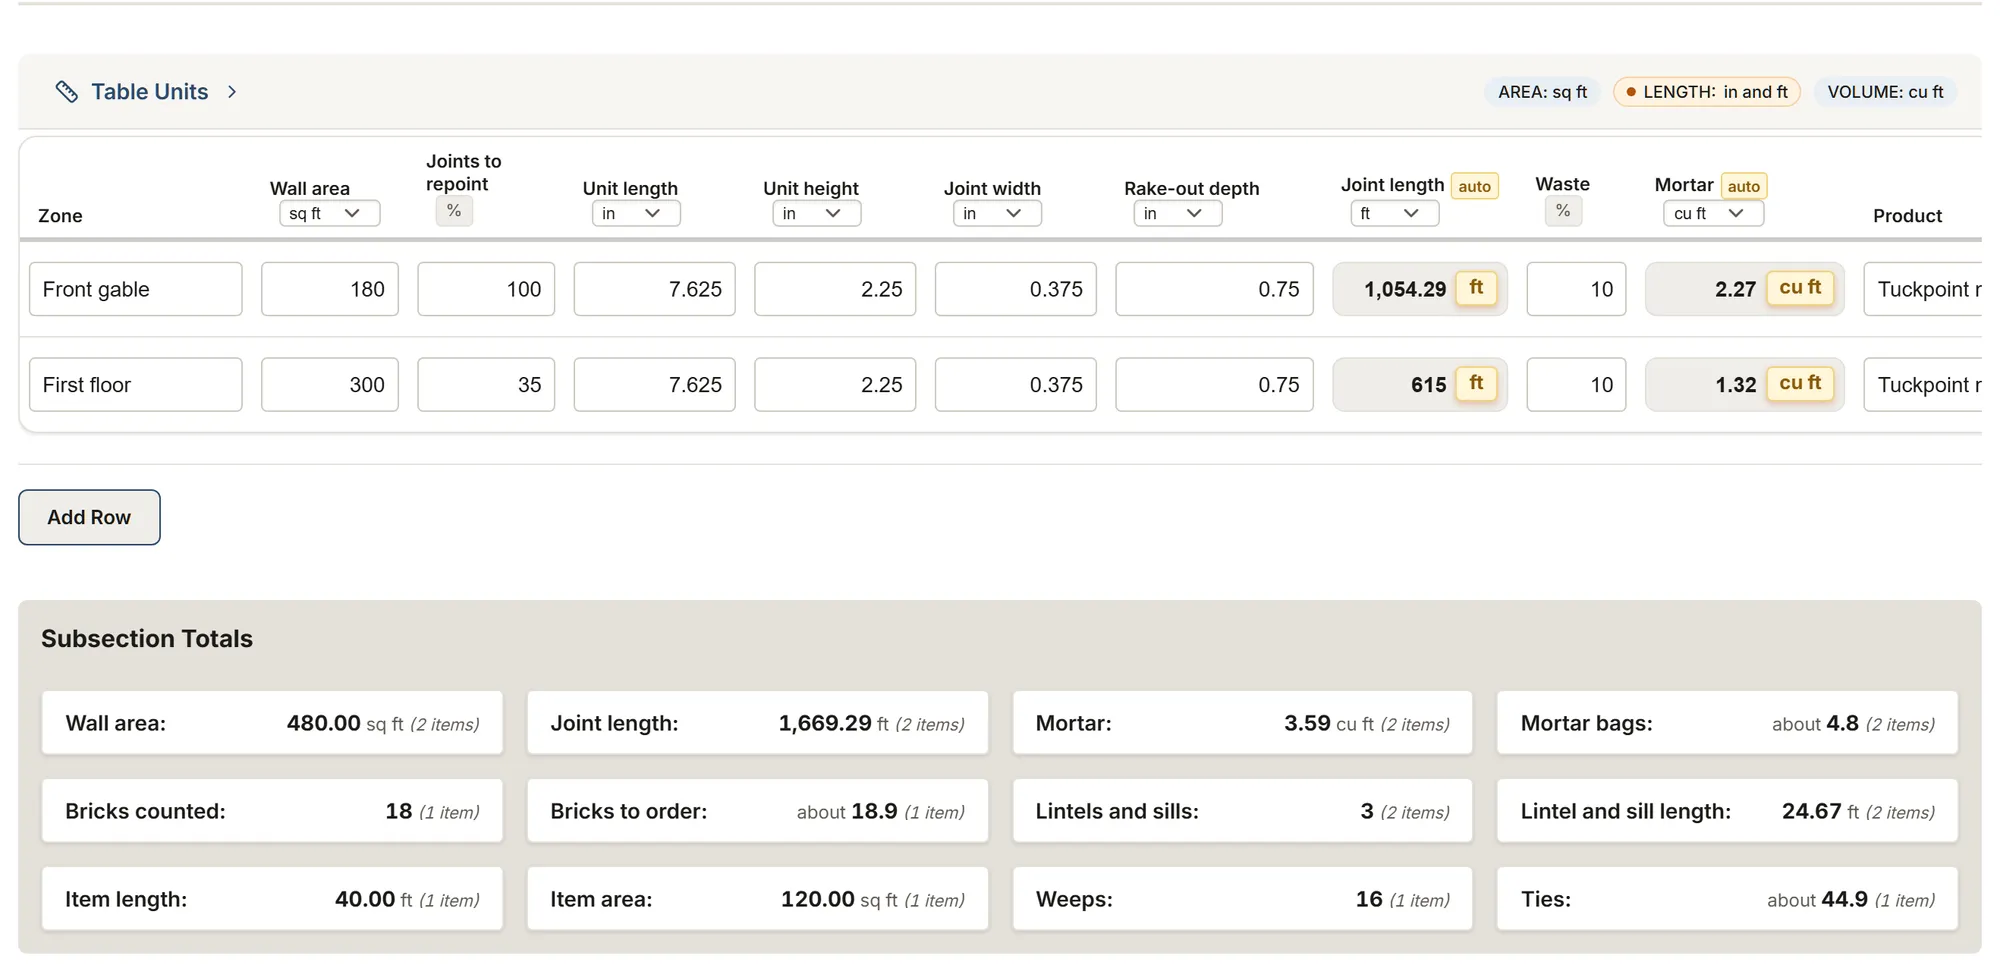
Task: Click Front gable unit length 7.625
Action: pos(655,289)
